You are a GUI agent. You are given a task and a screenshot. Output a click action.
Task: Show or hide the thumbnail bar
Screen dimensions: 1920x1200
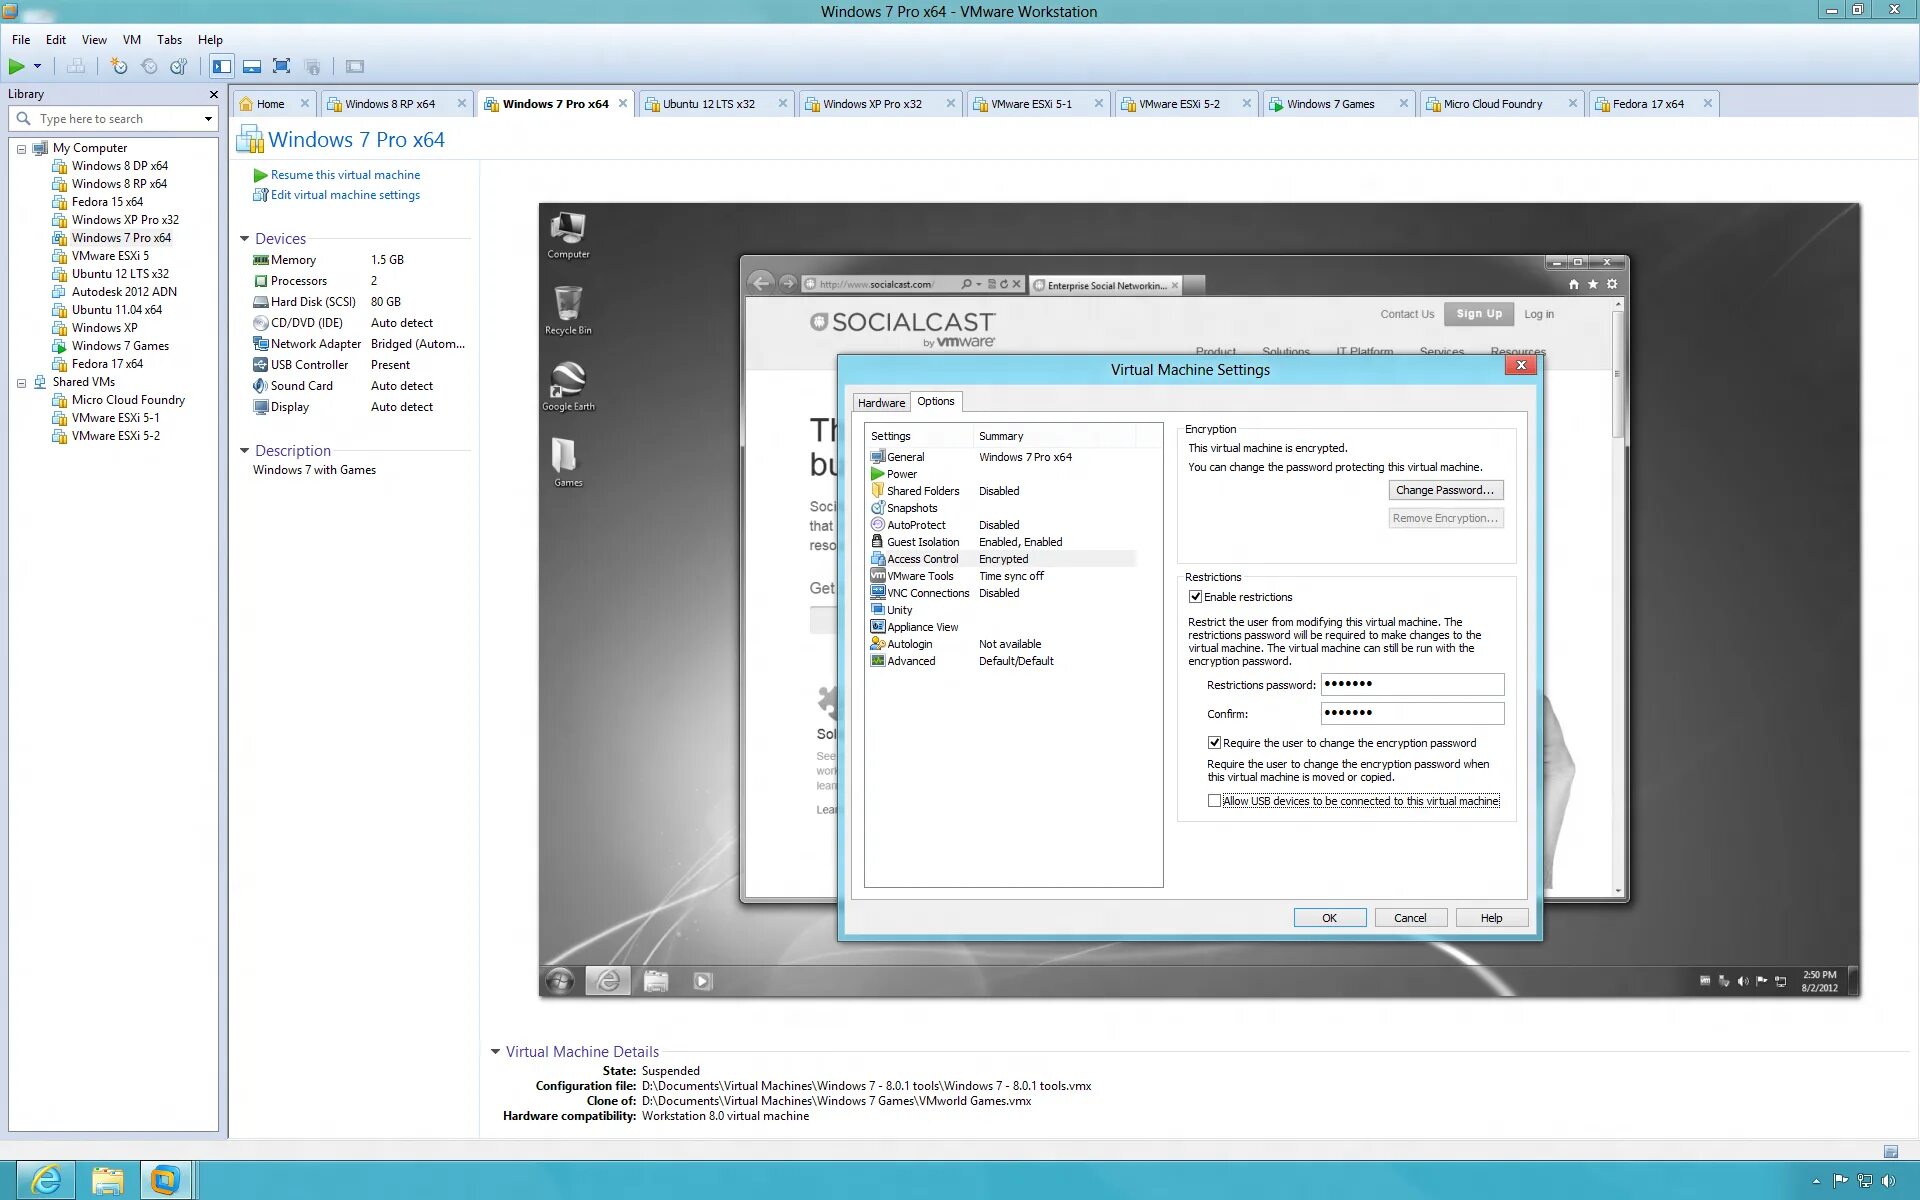[251, 66]
